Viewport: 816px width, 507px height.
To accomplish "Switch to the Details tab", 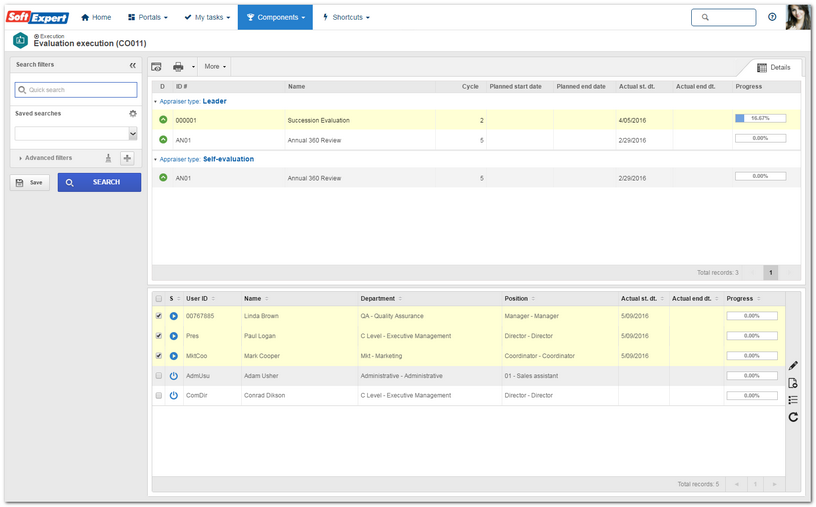I will (x=773, y=68).
